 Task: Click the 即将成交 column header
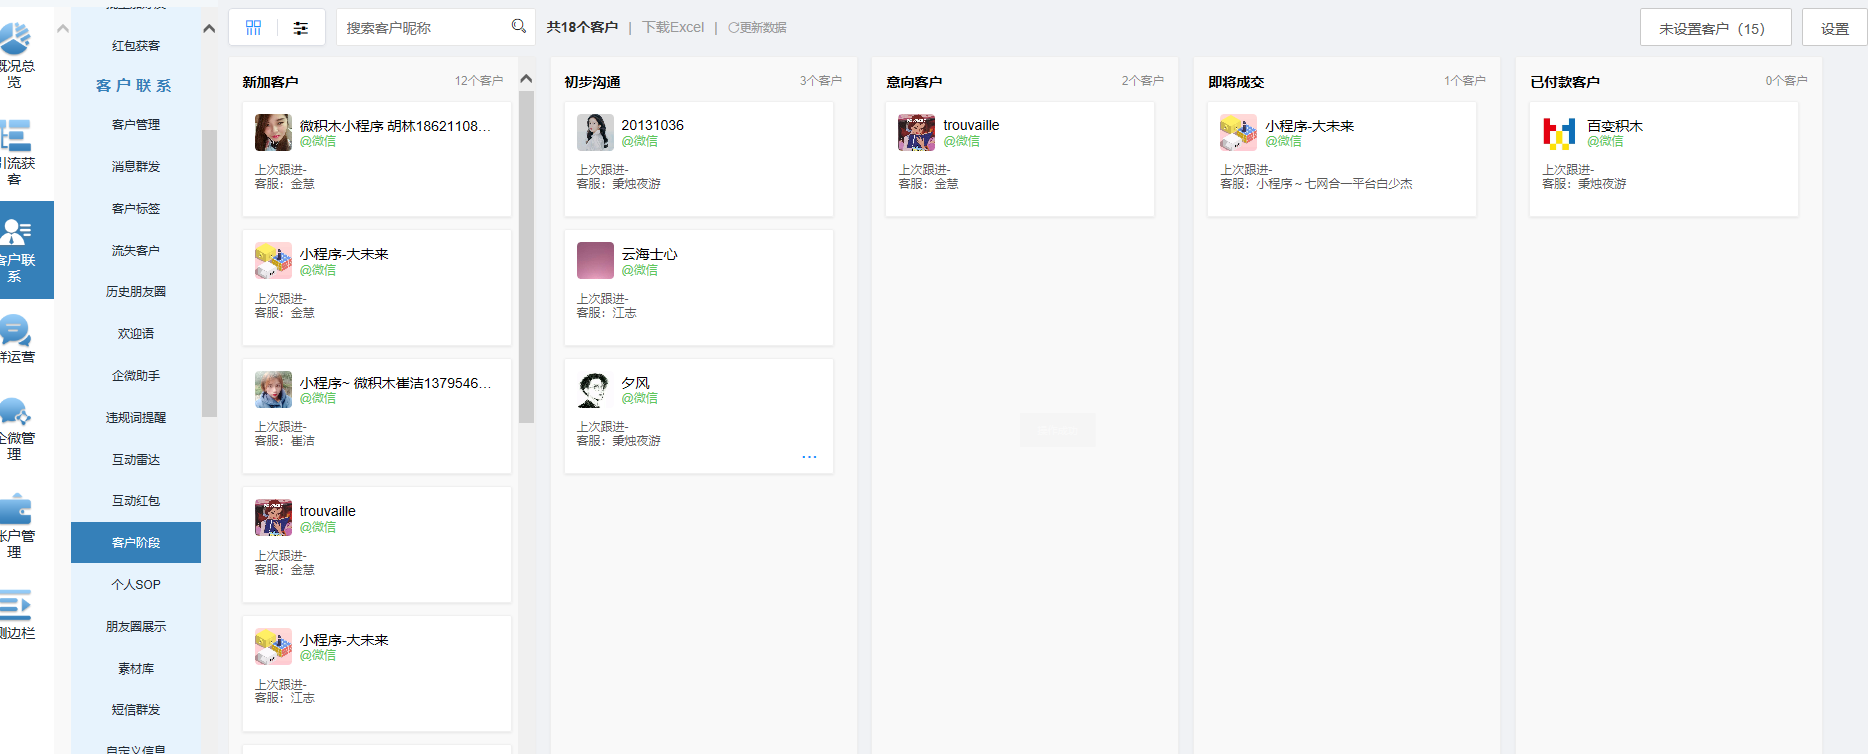click(x=1236, y=82)
